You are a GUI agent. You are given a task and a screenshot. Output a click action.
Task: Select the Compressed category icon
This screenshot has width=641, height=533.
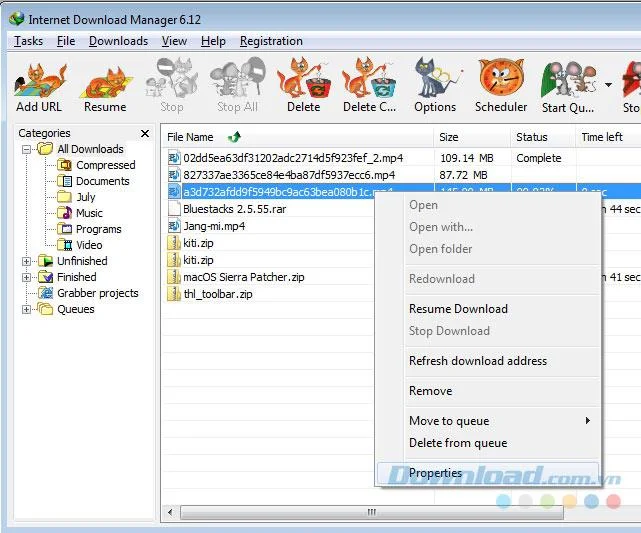(x=65, y=165)
